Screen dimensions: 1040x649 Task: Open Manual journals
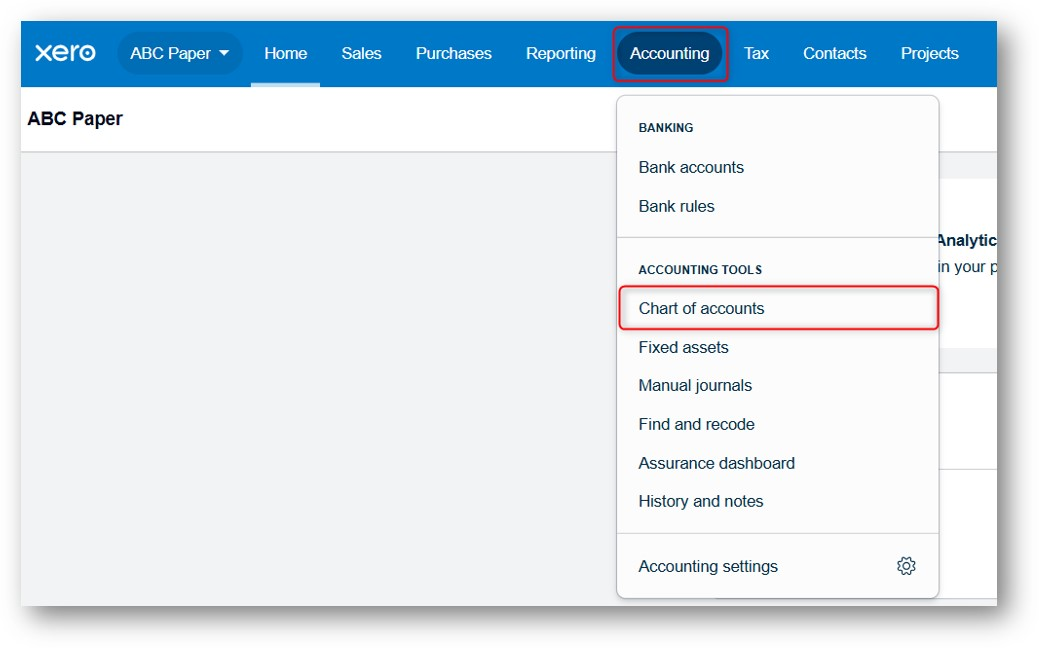[x=777, y=386]
